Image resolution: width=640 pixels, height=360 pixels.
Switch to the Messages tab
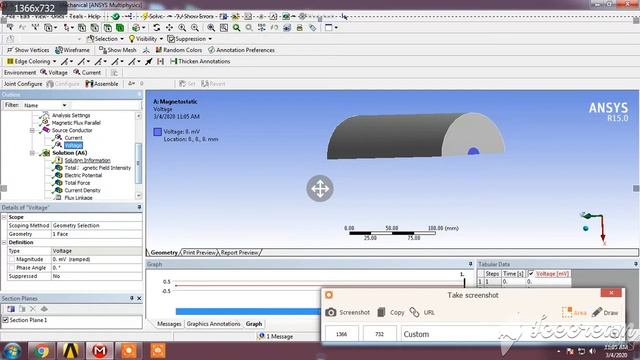[169, 324]
